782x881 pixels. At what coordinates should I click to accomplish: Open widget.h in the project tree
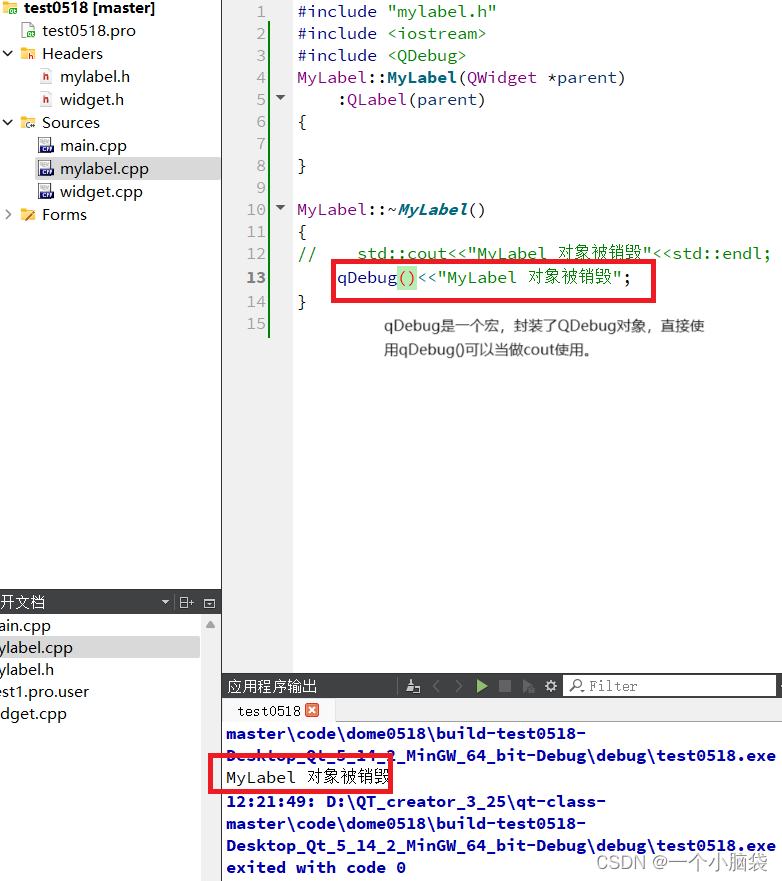[x=92, y=99]
